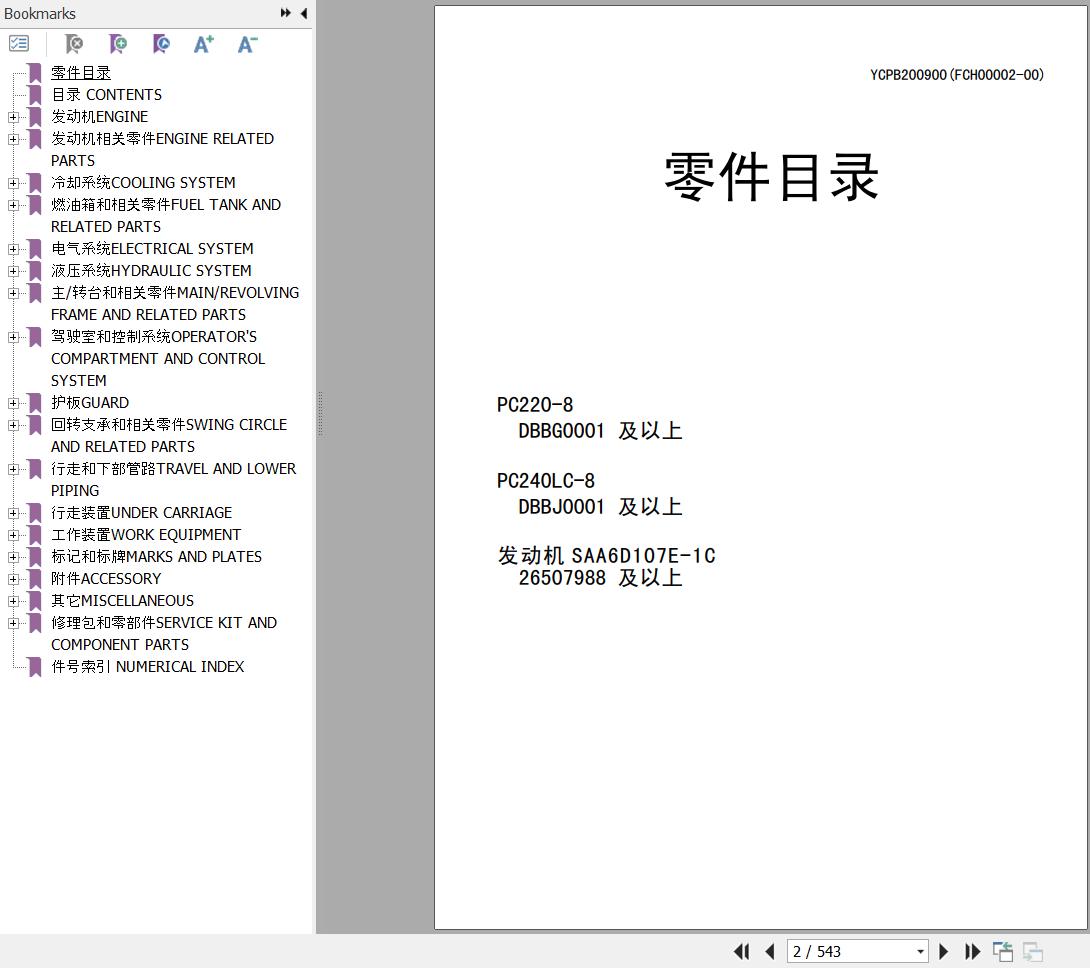Expand the MAIN/REVOLVING FRAME bookmark
This screenshot has width=1090, height=968.
[x=13, y=293]
